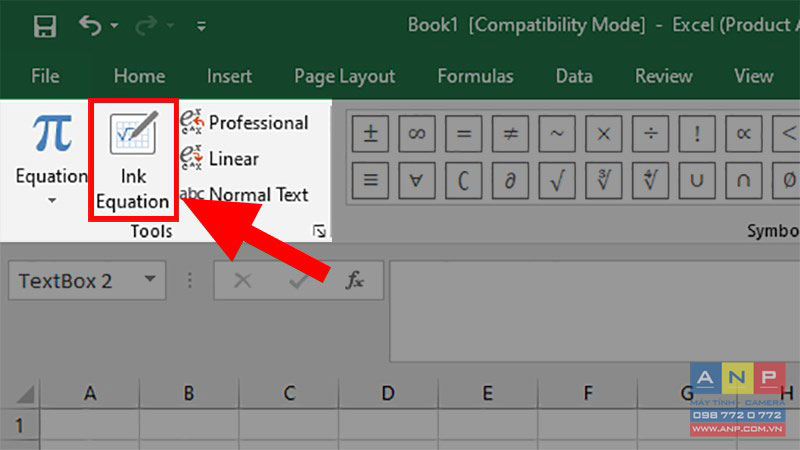Screen dimensions: 800x450
Task: Insert the union symbol
Action: point(697,180)
